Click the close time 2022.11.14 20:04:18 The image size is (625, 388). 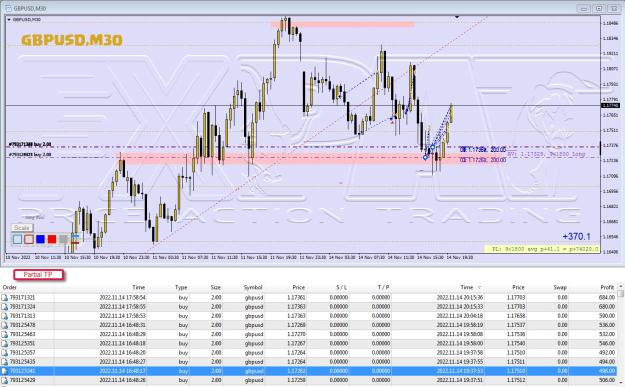tap(460, 316)
